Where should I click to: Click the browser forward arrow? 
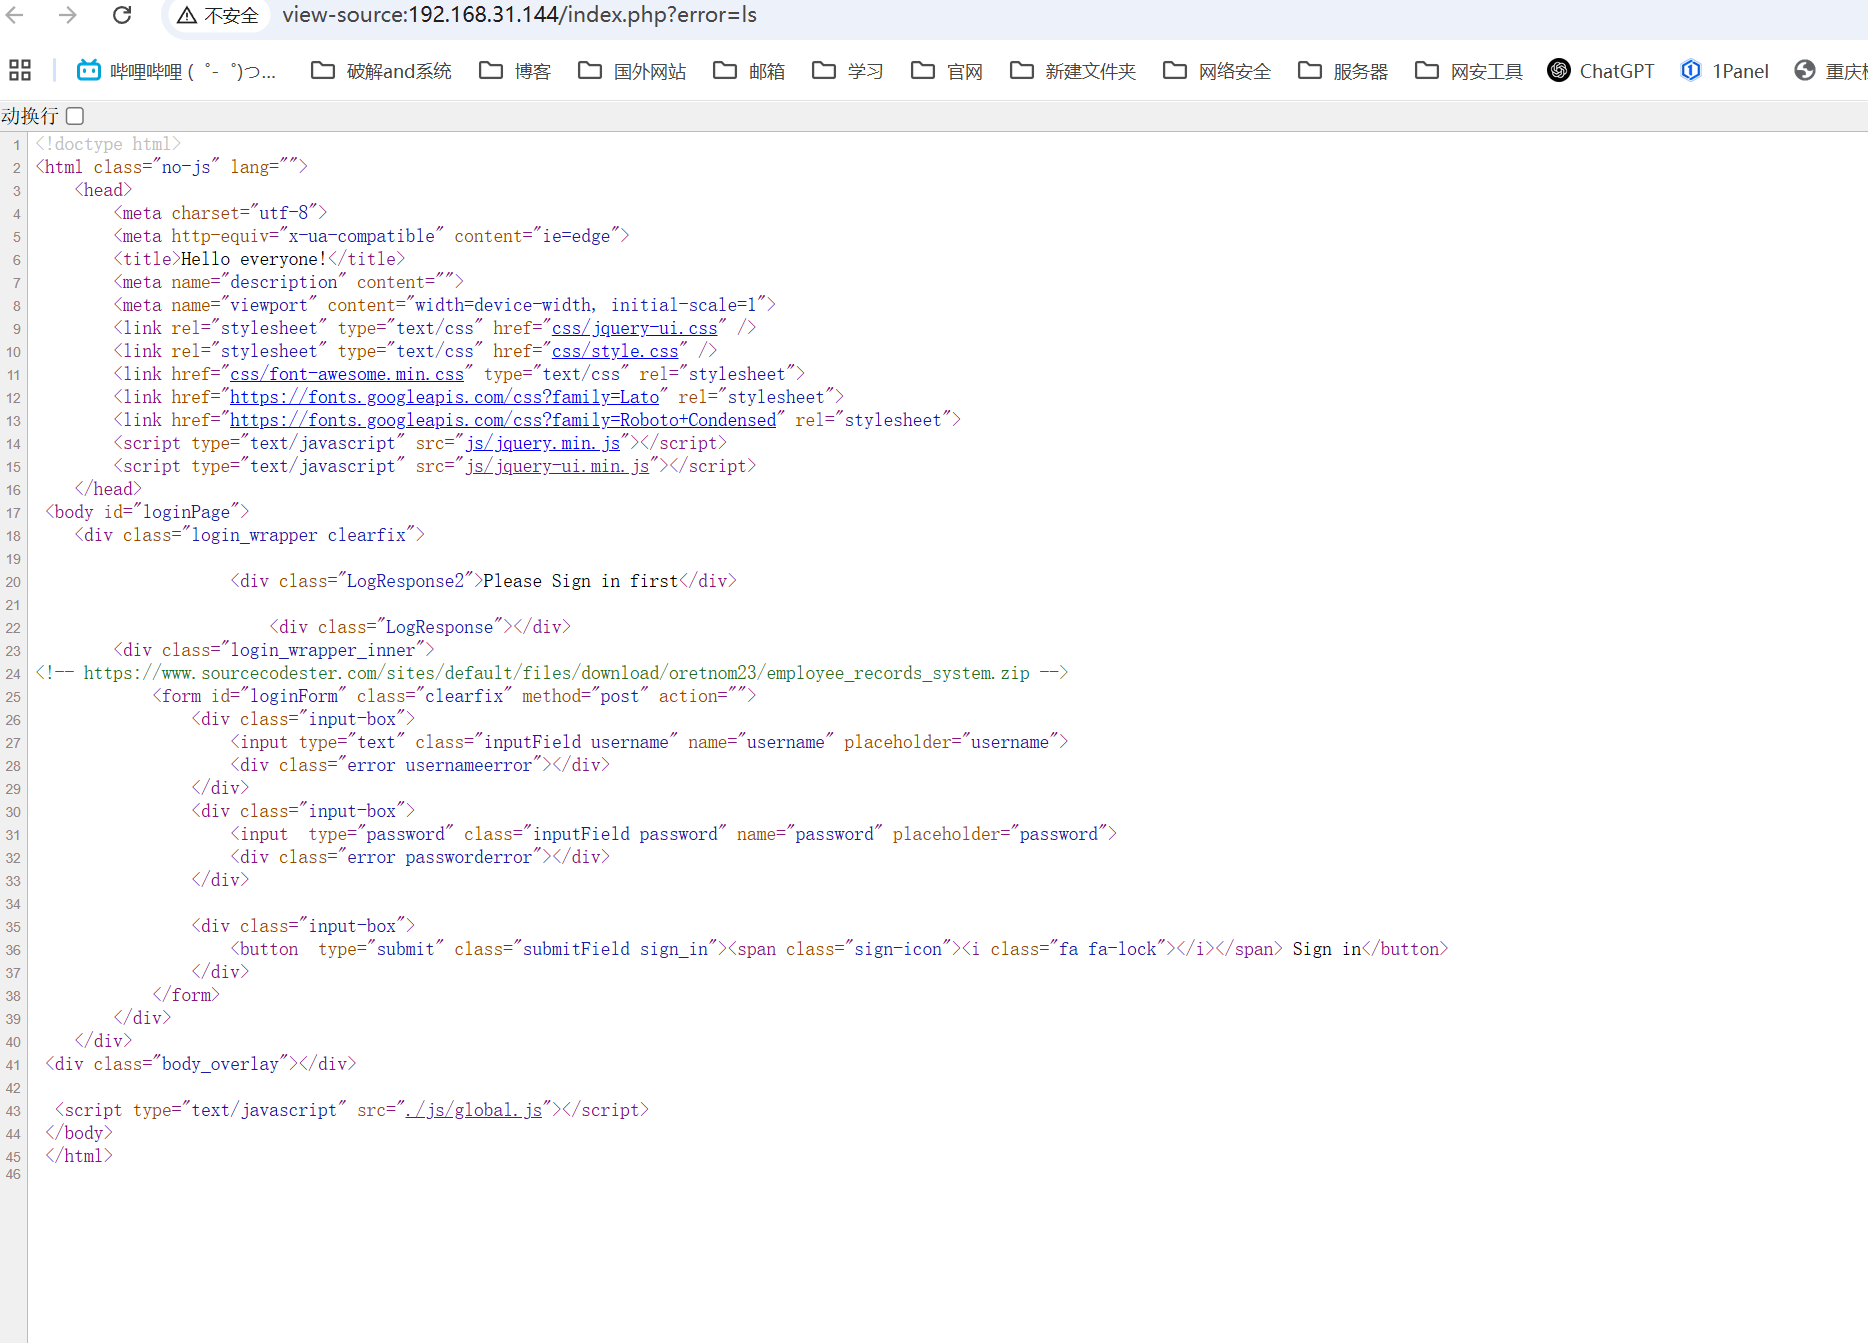[67, 15]
